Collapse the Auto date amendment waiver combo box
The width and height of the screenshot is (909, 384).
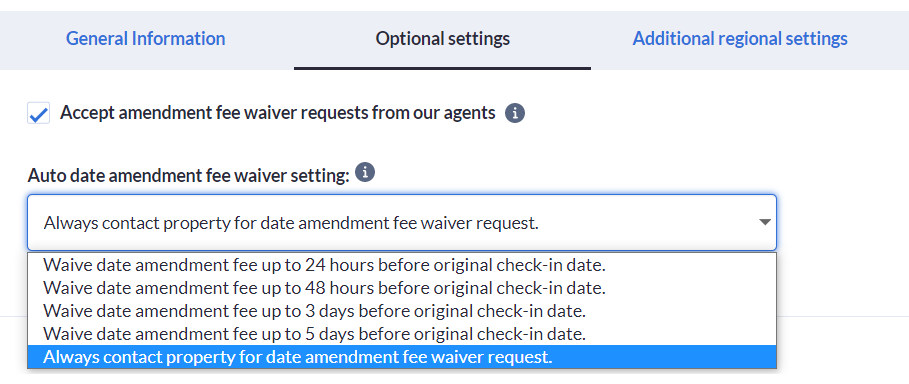pyautogui.click(x=402, y=222)
